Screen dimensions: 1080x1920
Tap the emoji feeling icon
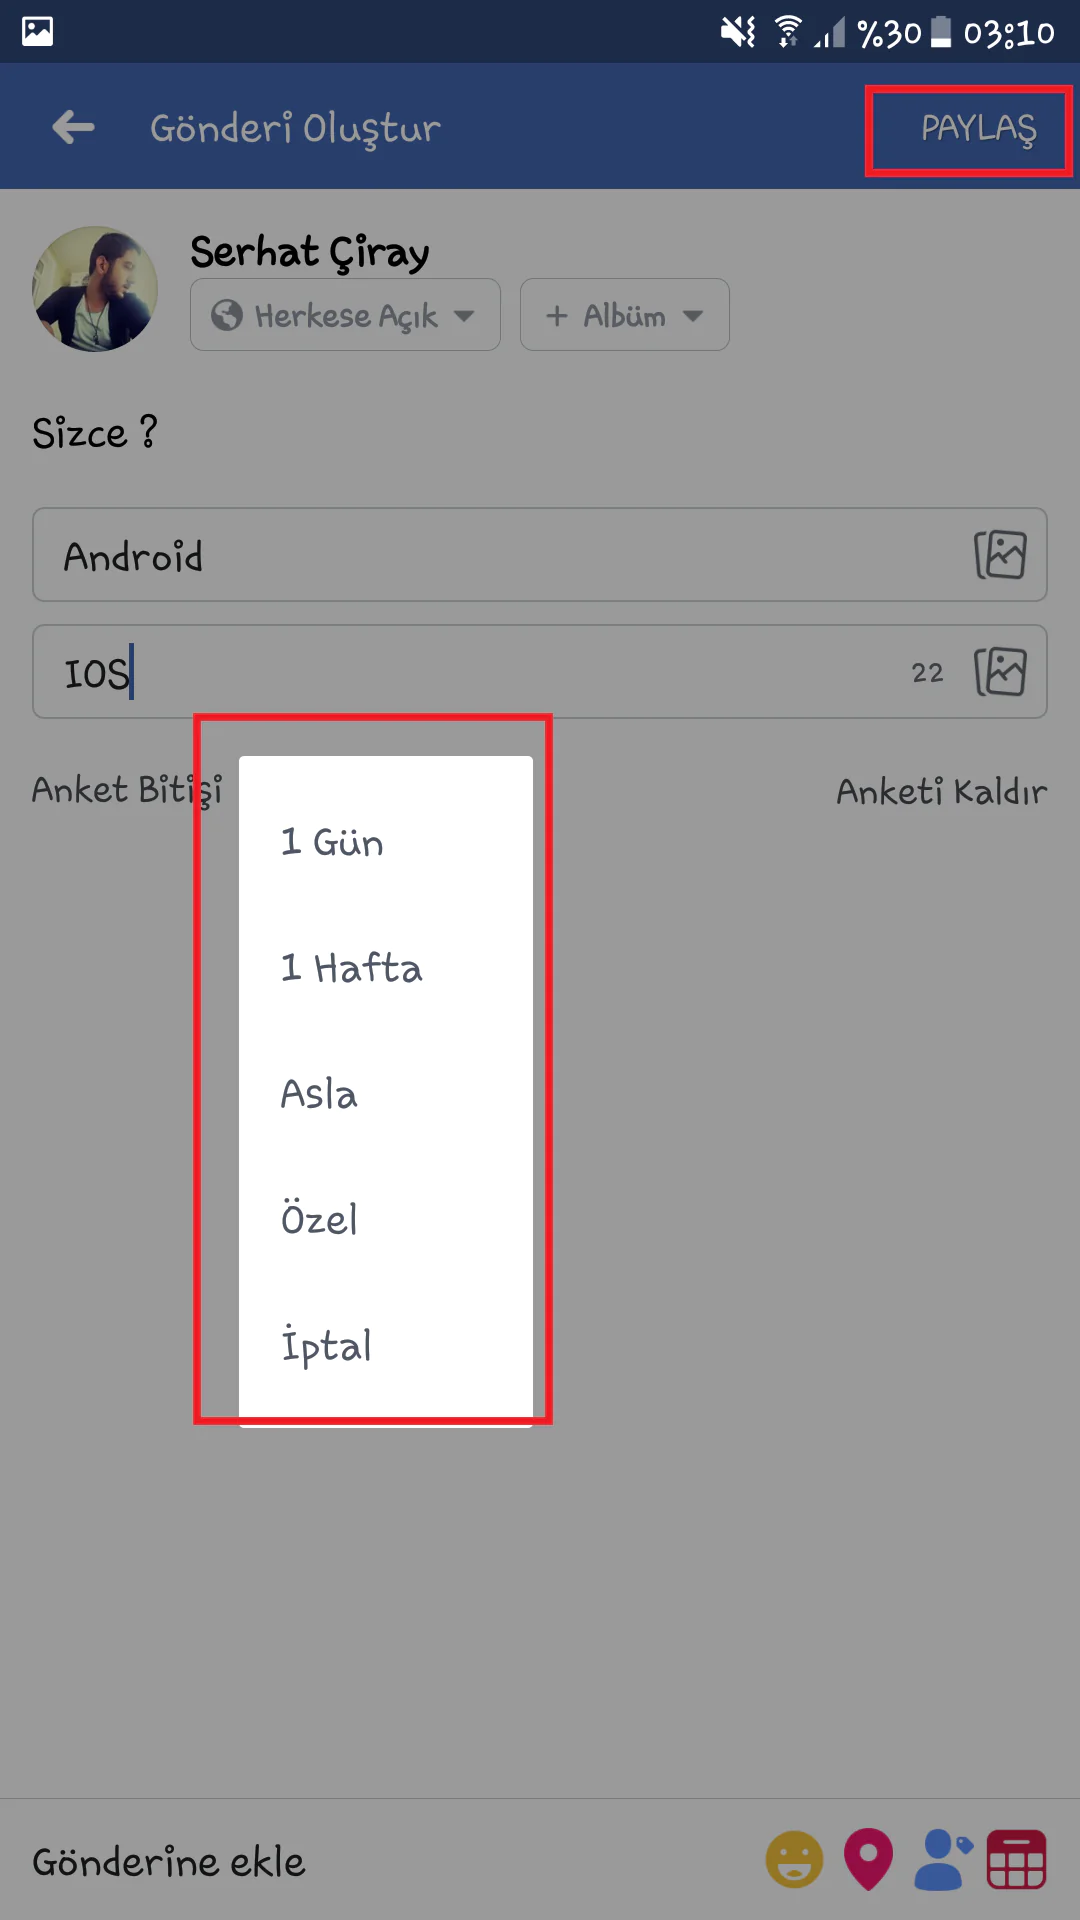click(794, 1860)
